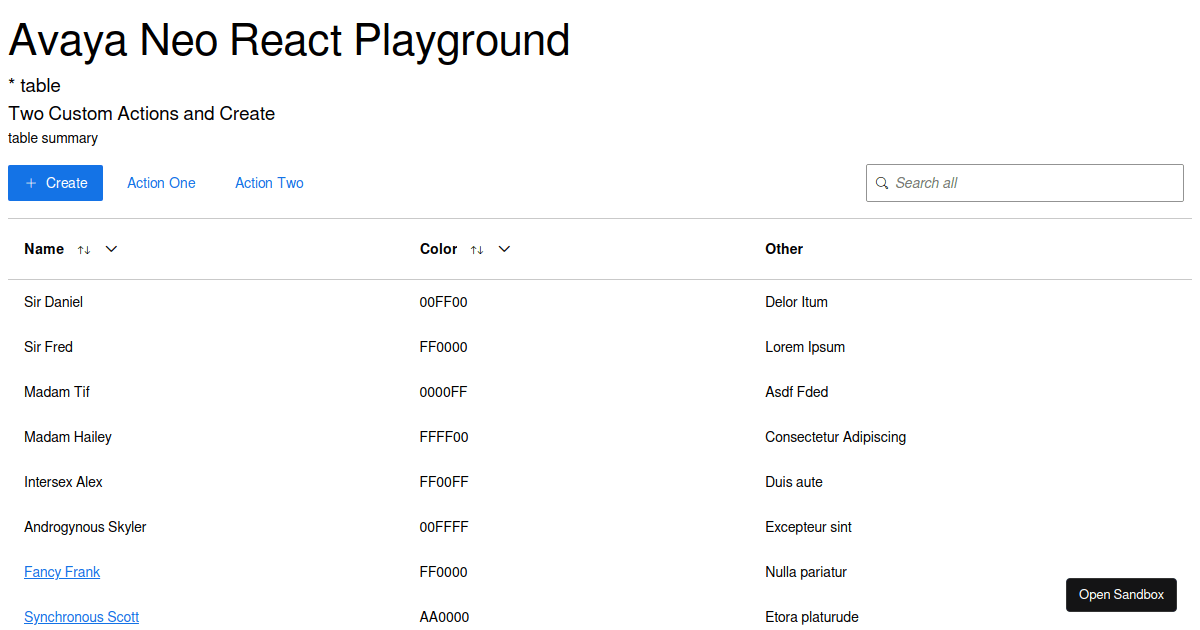Follow the Synchronous Scott link

pyautogui.click(x=81, y=617)
